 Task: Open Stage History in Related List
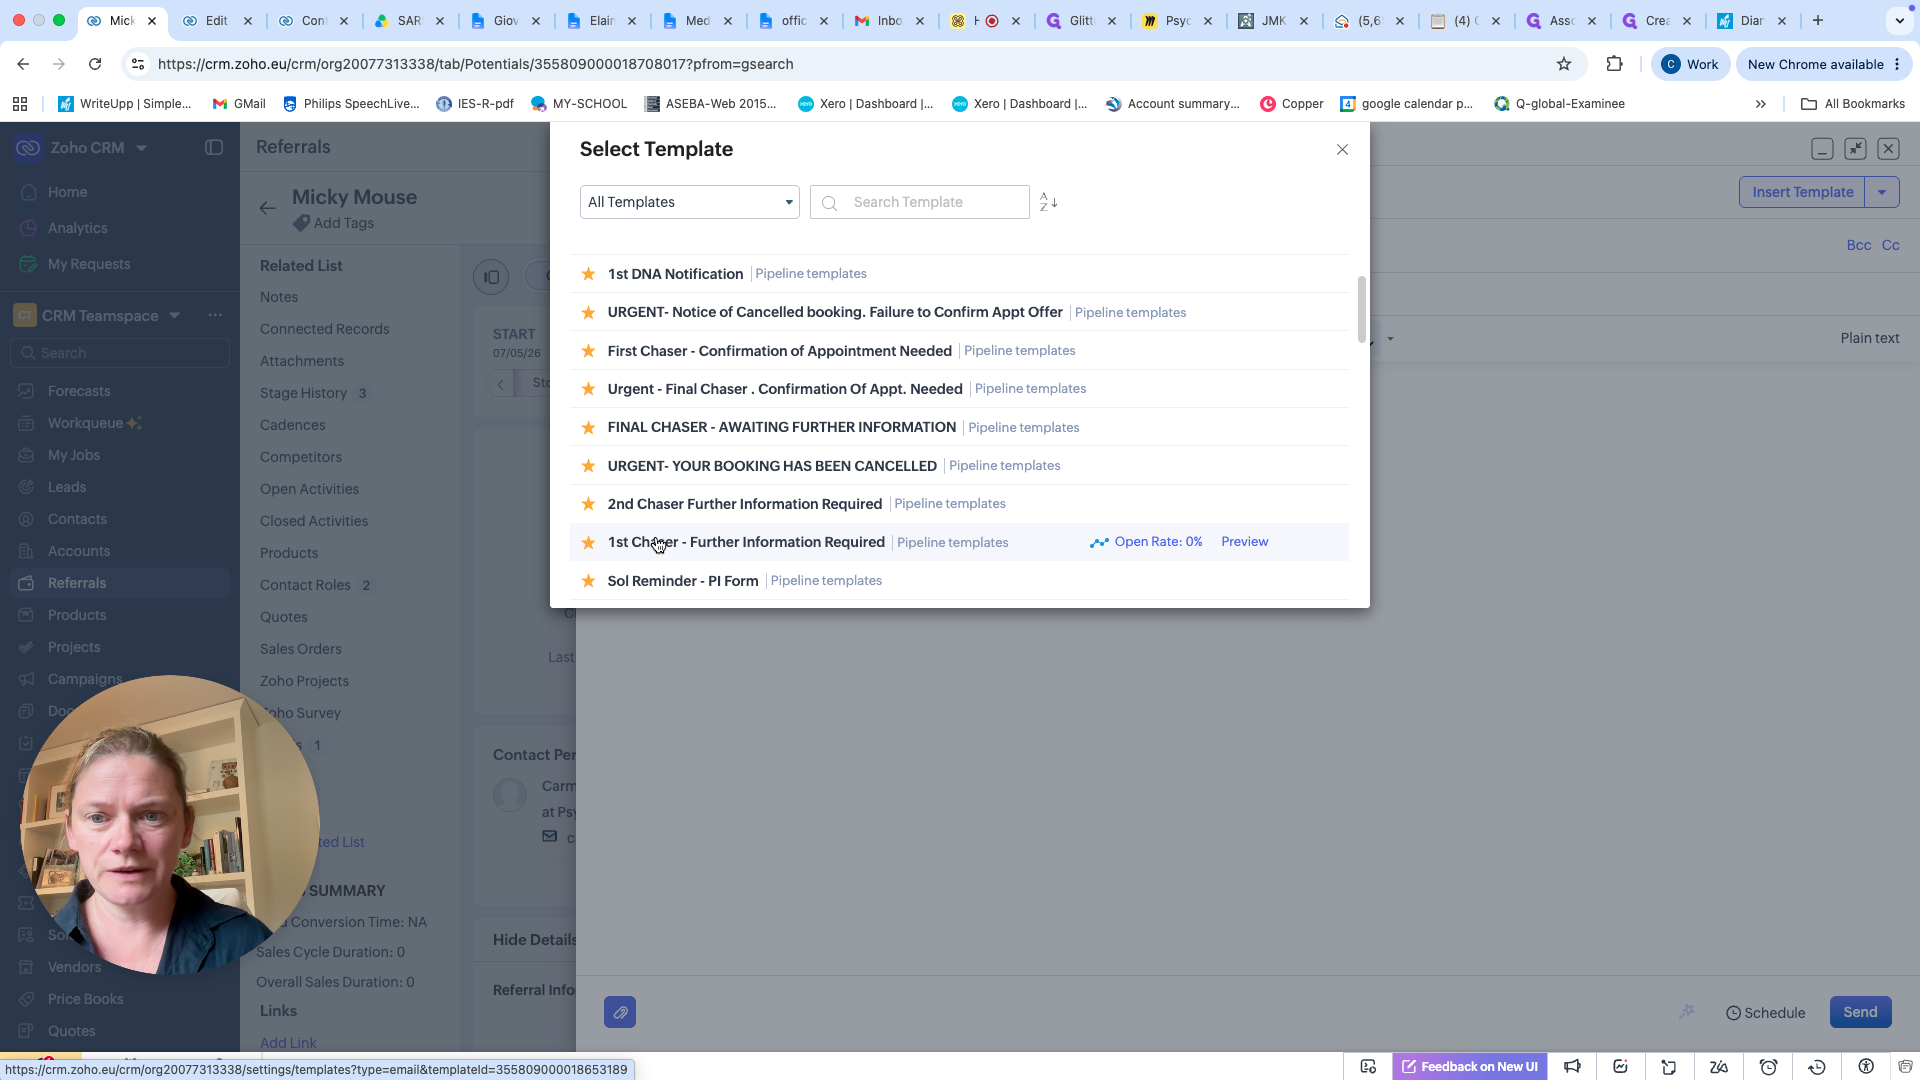point(303,393)
